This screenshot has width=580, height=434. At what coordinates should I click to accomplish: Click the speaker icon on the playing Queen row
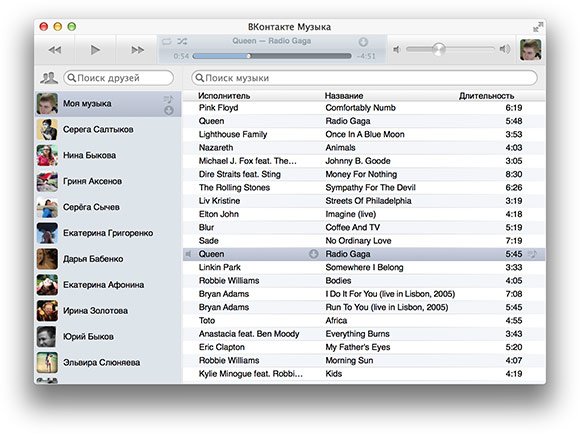pos(189,254)
